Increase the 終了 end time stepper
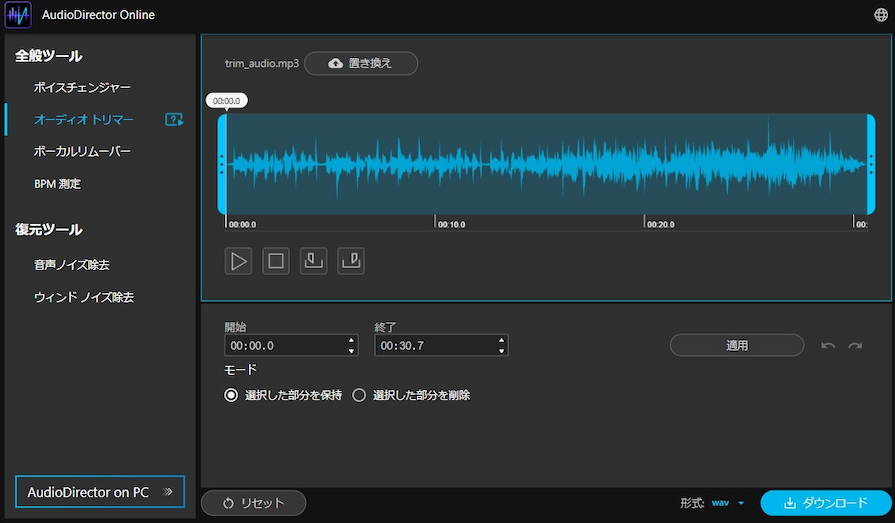 click(x=501, y=340)
